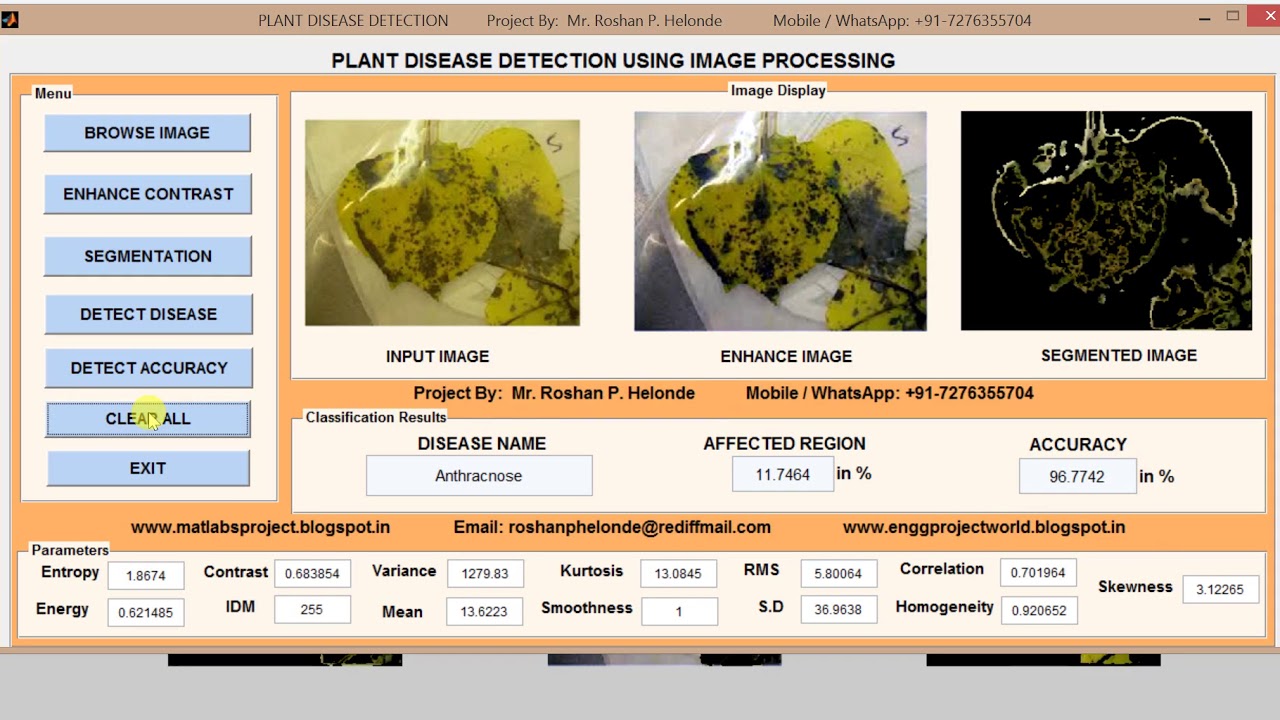
Task: Select the Kurtosis value field 13.0845
Action: click(678, 574)
